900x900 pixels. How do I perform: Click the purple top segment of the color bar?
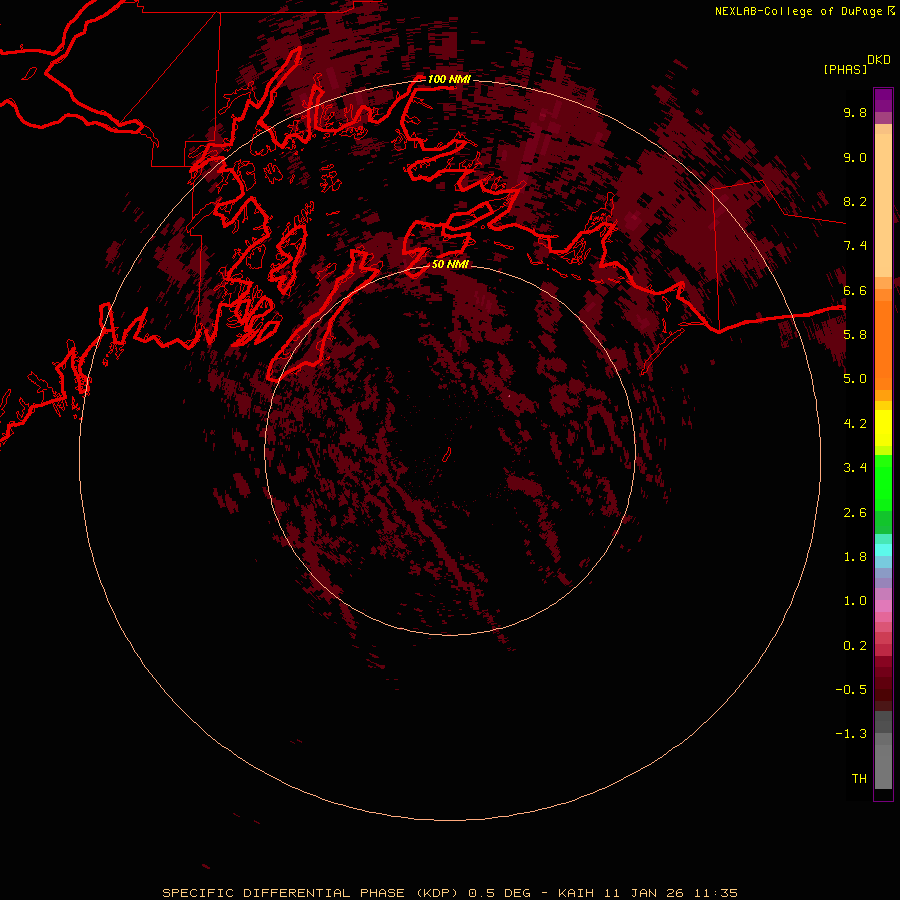pyautogui.click(x=883, y=100)
